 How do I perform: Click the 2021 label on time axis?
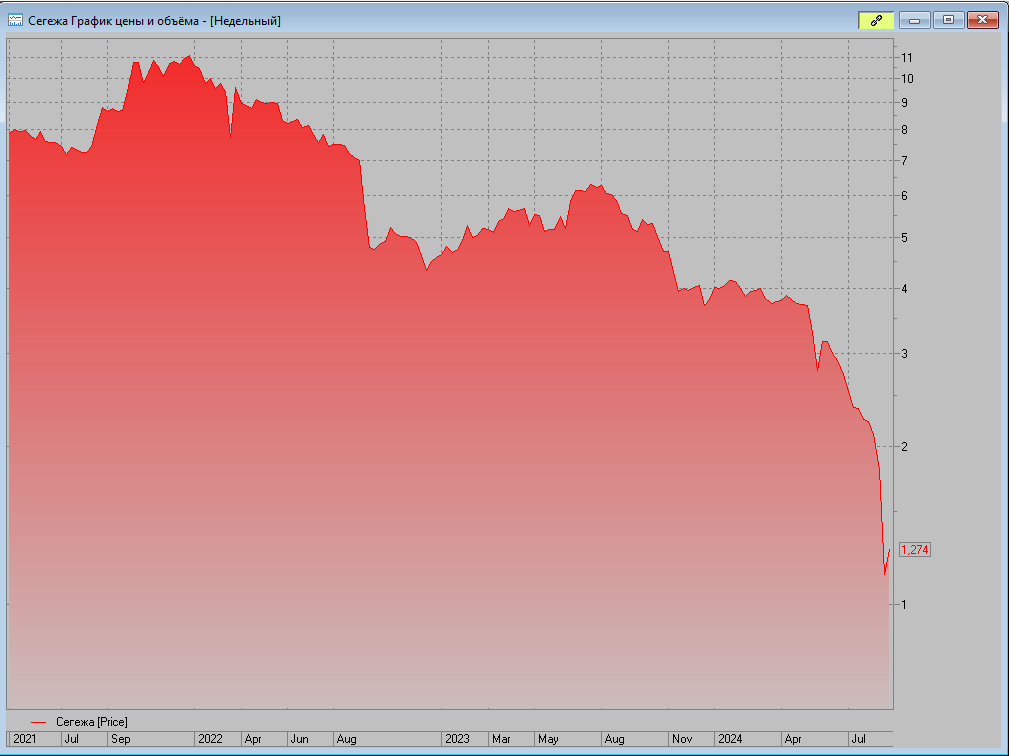24,739
